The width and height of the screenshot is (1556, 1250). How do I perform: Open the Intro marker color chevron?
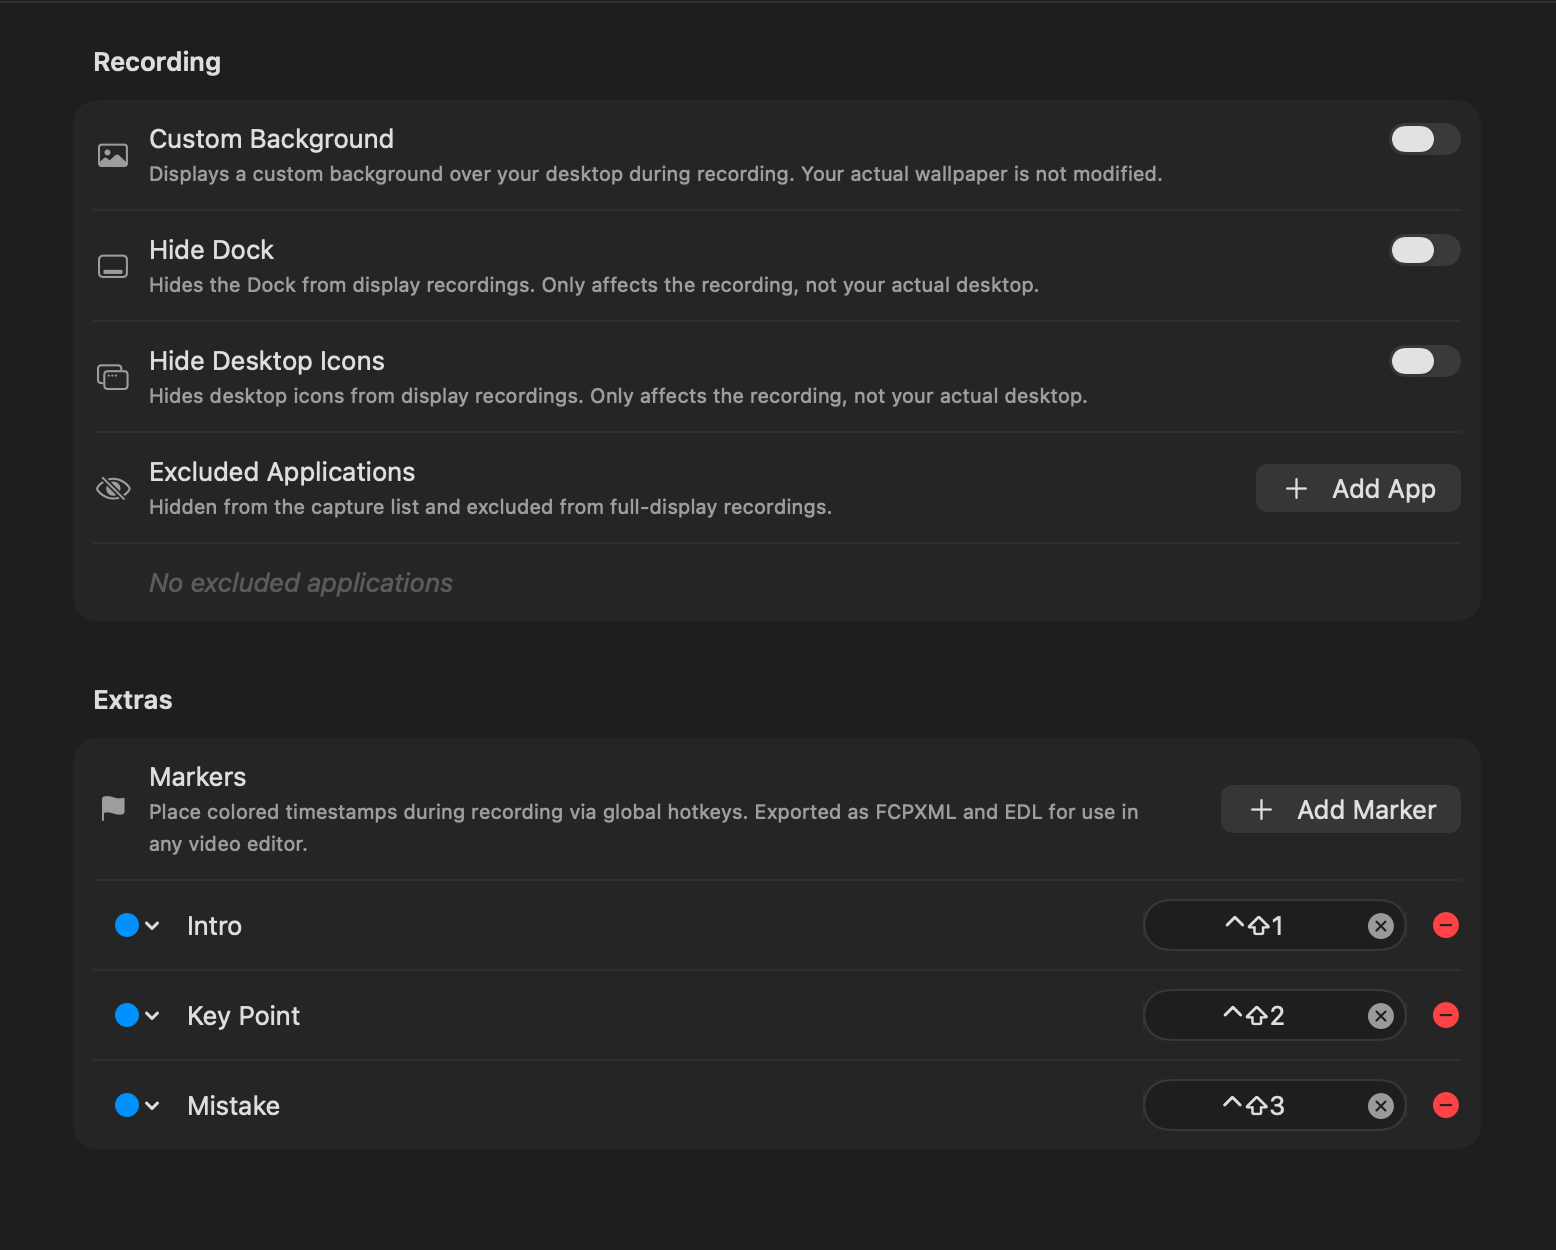(152, 926)
